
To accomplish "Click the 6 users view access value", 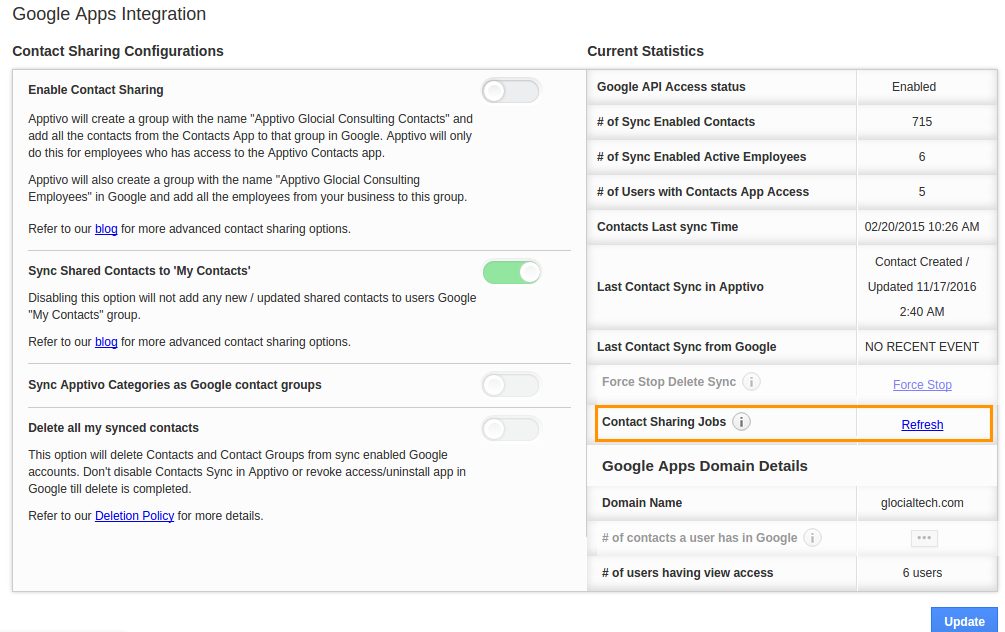I will (922, 573).
